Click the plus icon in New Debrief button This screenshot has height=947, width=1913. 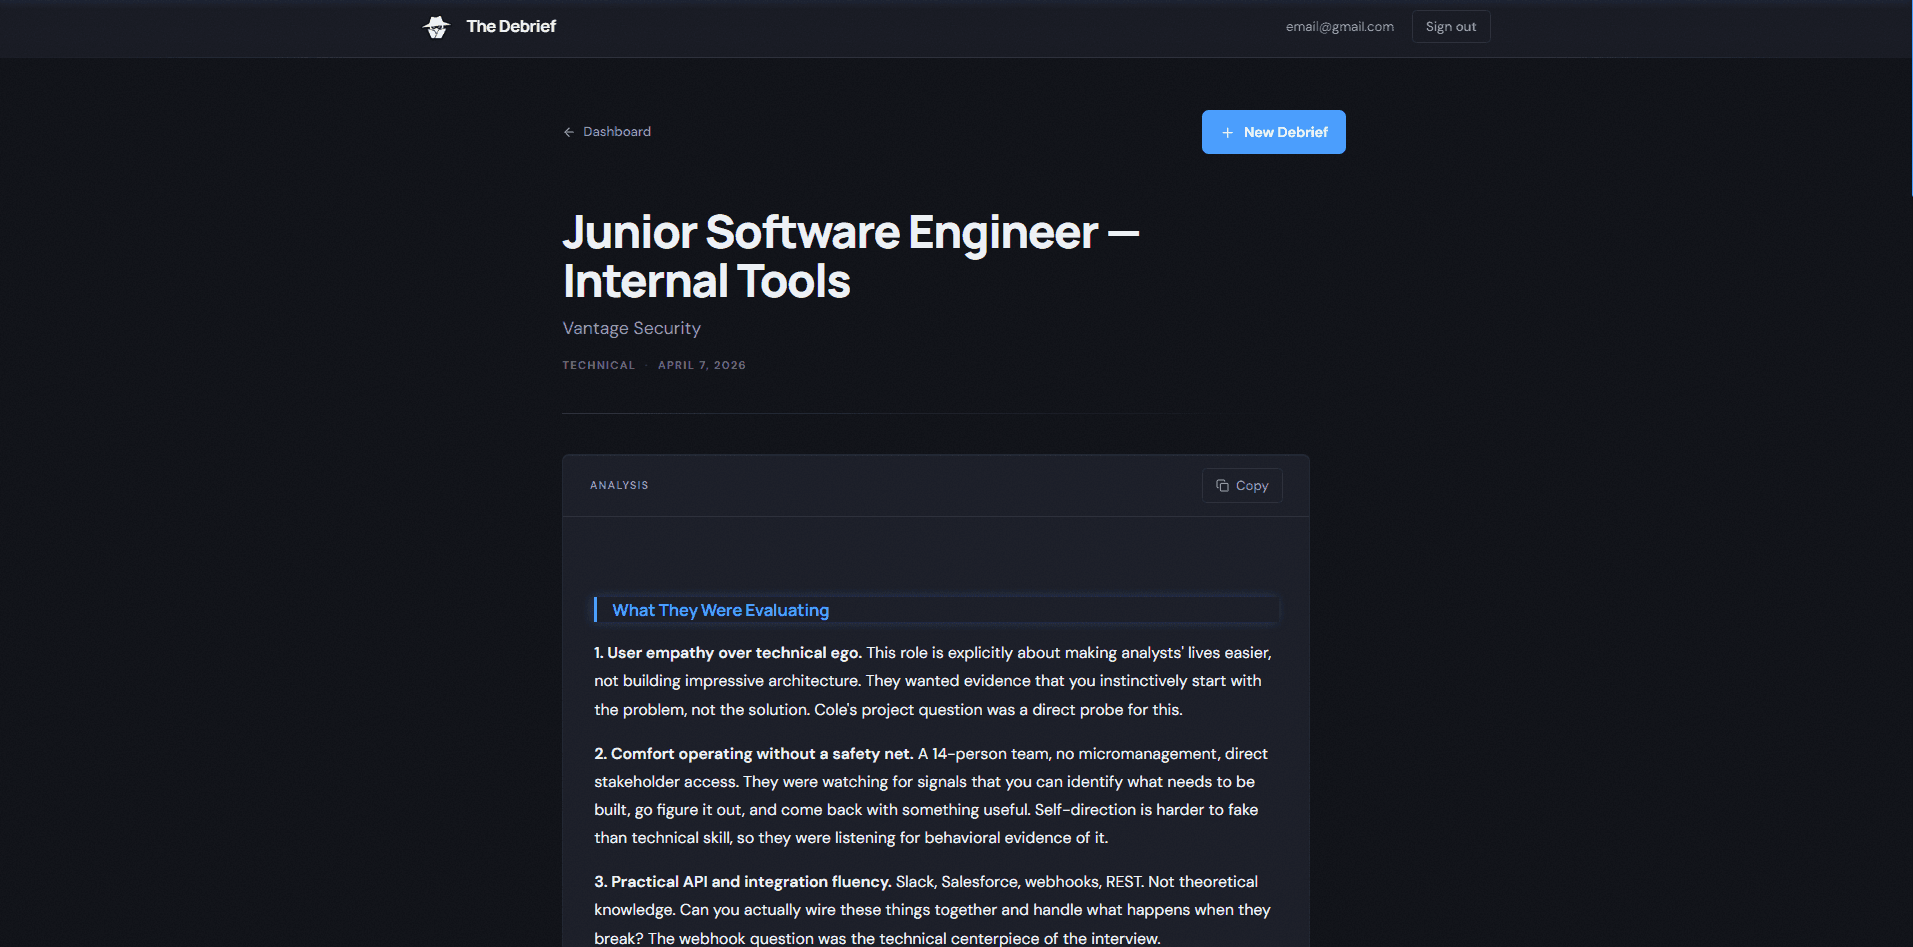pyautogui.click(x=1227, y=132)
